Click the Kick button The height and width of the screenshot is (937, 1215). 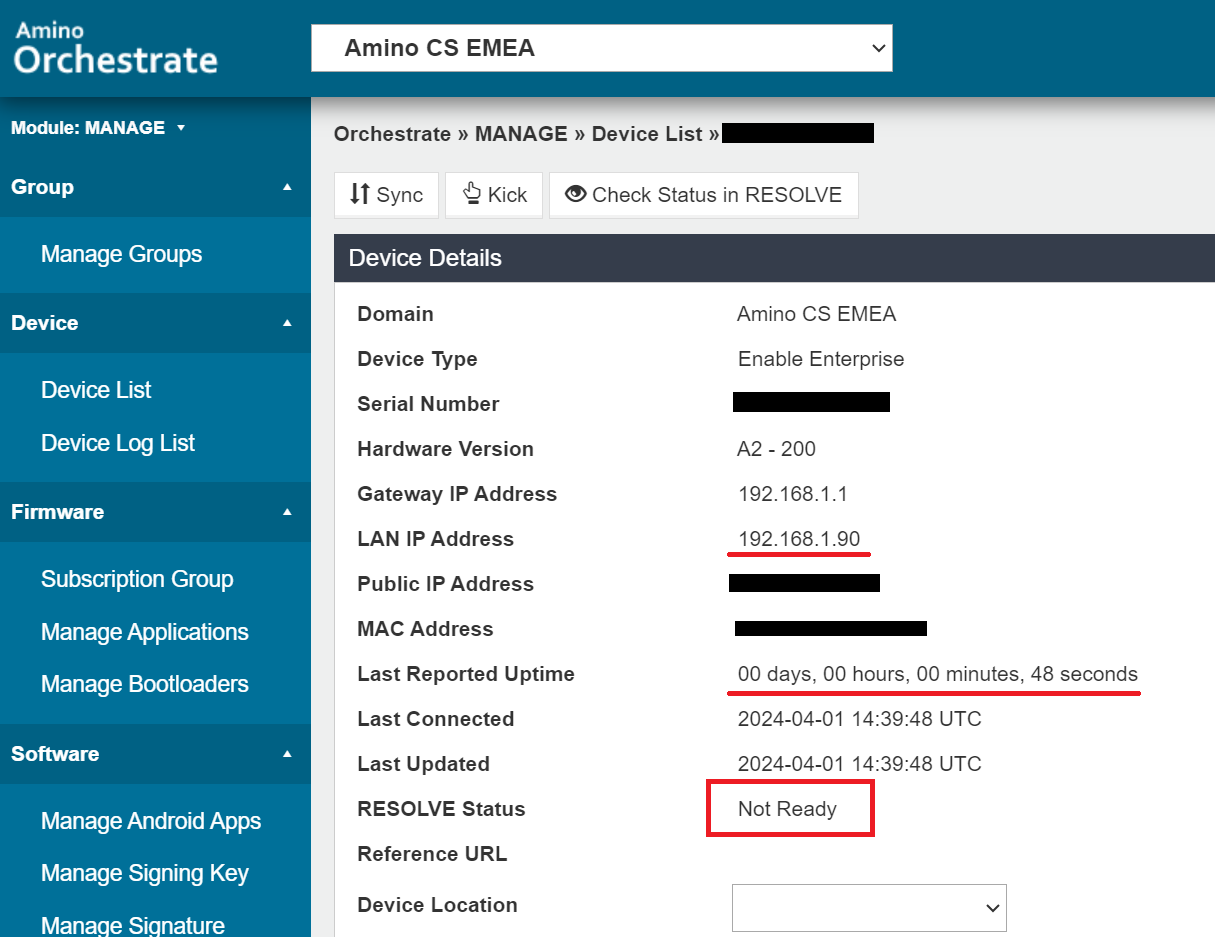pos(494,195)
